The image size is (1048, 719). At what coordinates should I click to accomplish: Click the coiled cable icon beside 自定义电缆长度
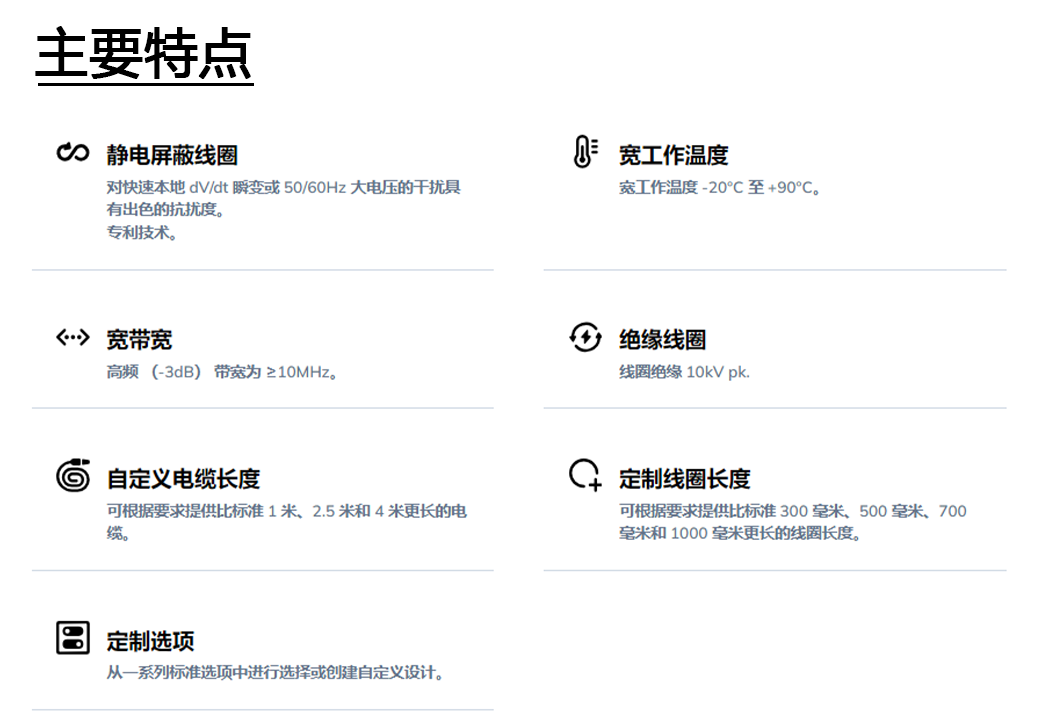(x=73, y=475)
